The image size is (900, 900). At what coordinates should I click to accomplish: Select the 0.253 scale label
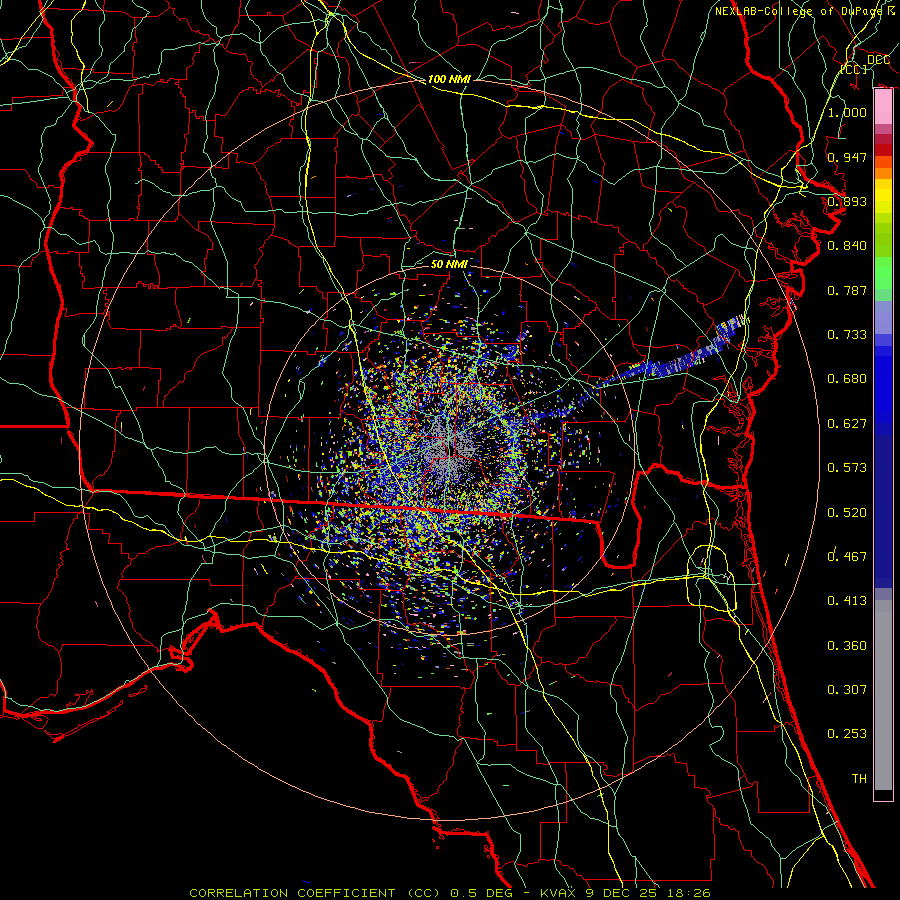[x=847, y=734]
